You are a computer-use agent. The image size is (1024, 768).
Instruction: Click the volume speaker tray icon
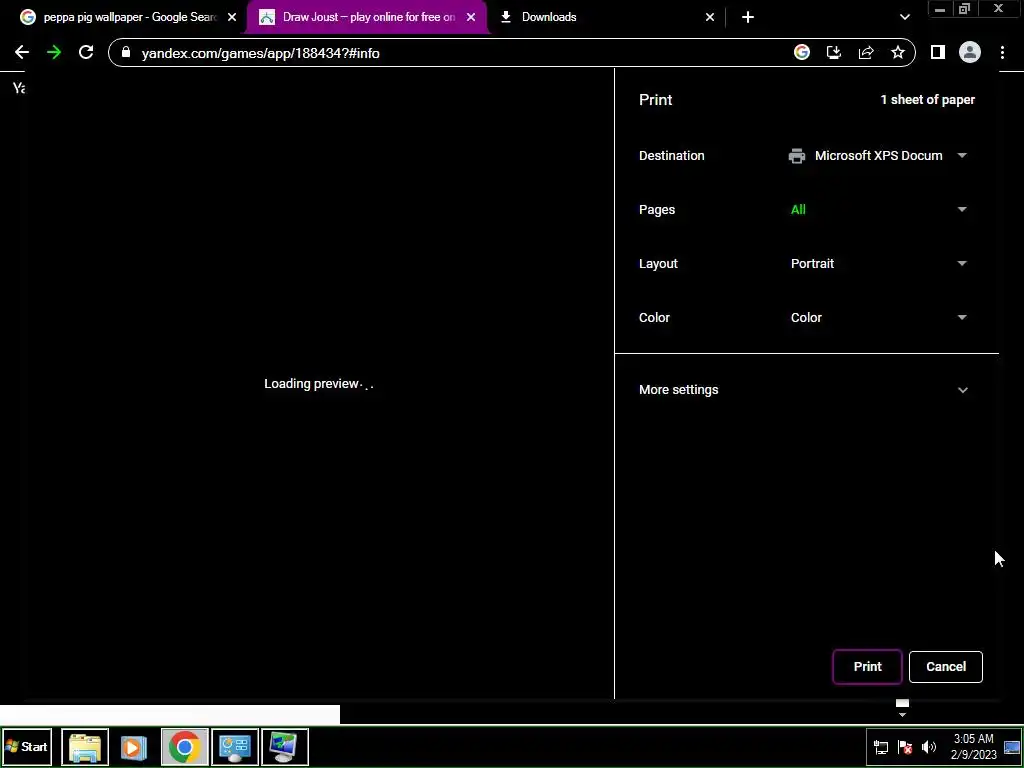[929, 747]
